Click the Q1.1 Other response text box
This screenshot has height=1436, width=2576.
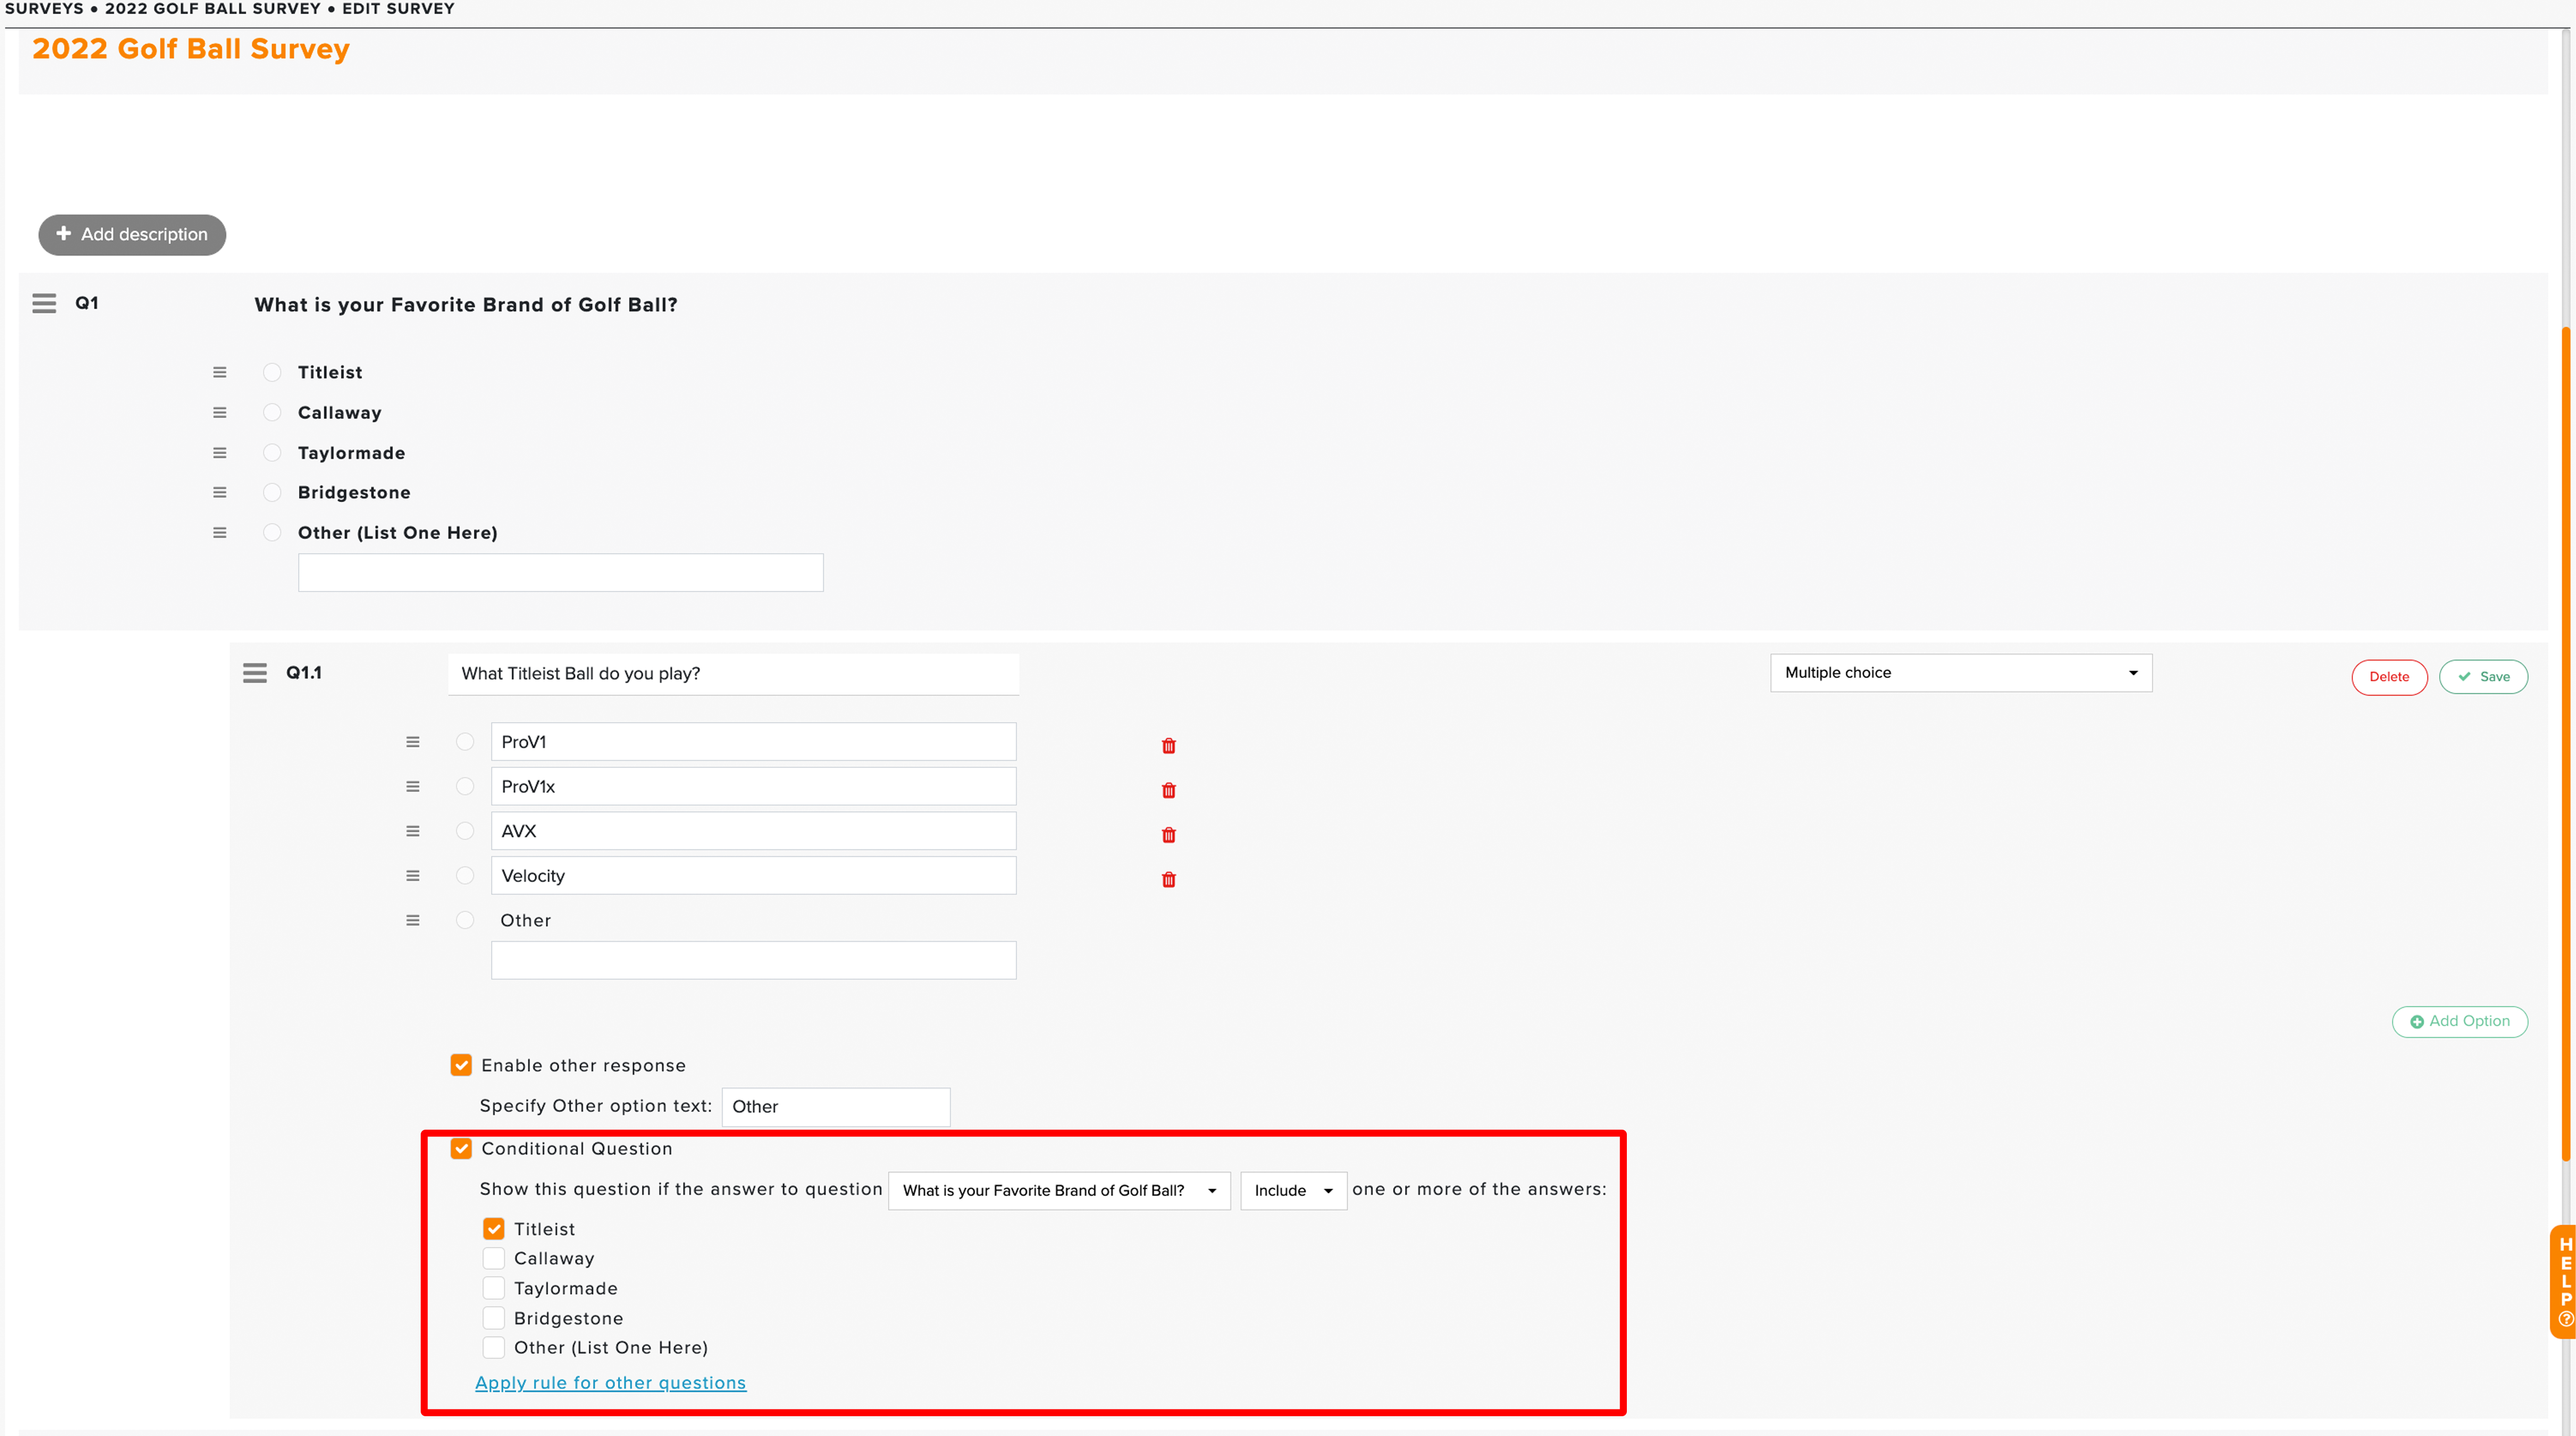(x=754, y=961)
